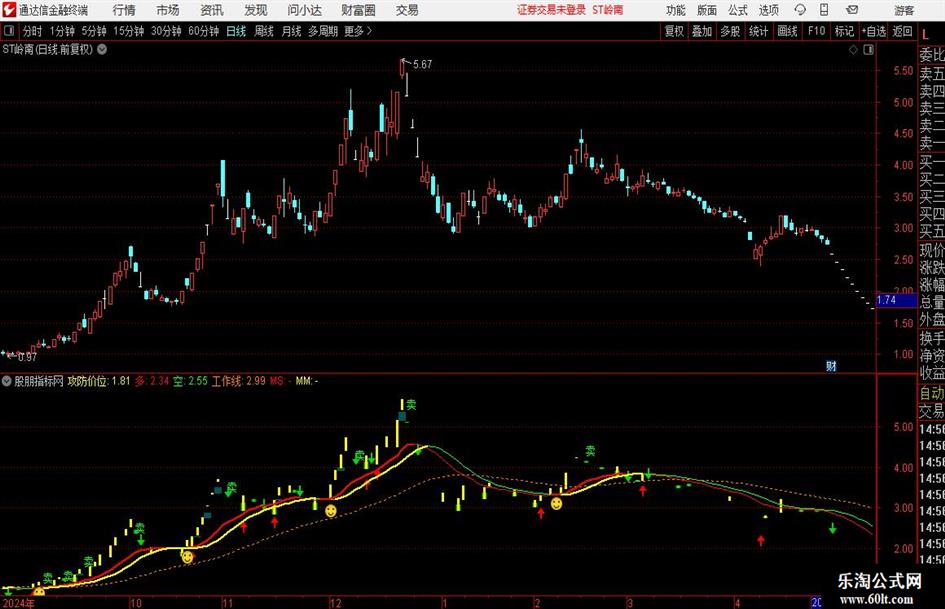The width and height of the screenshot is (945, 609).
Task: Click +自选 to add to watchlist
Action: [x=874, y=31]
